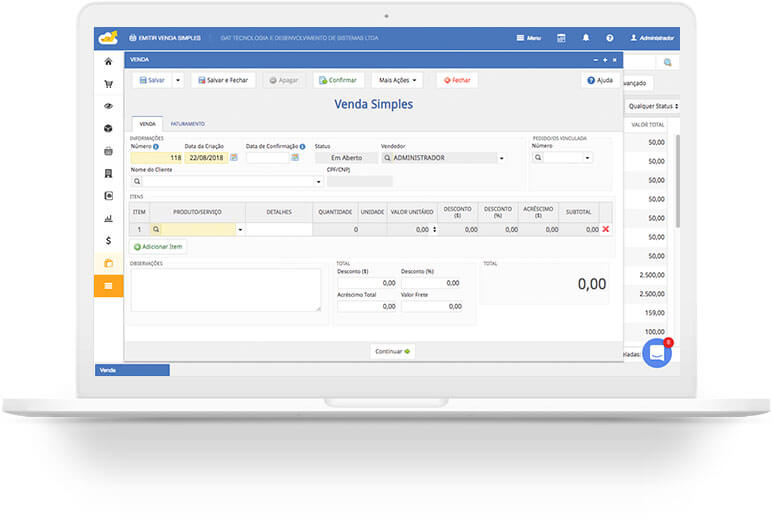The height and width of the screenshot is (530, 773).
Task: Open the shopping cart sidebar icon
Action: [108, 83]
